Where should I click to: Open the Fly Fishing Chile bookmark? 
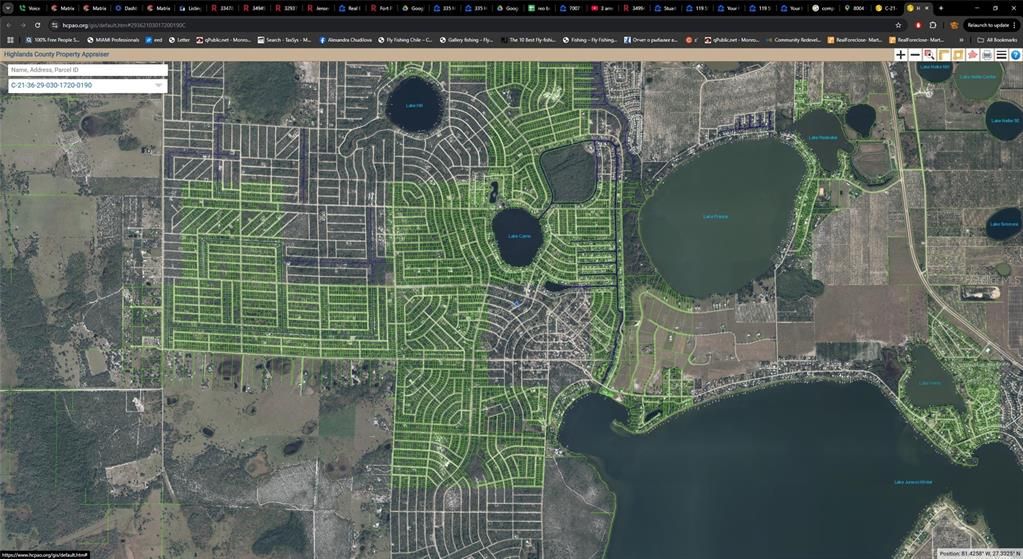click(405, 40)
